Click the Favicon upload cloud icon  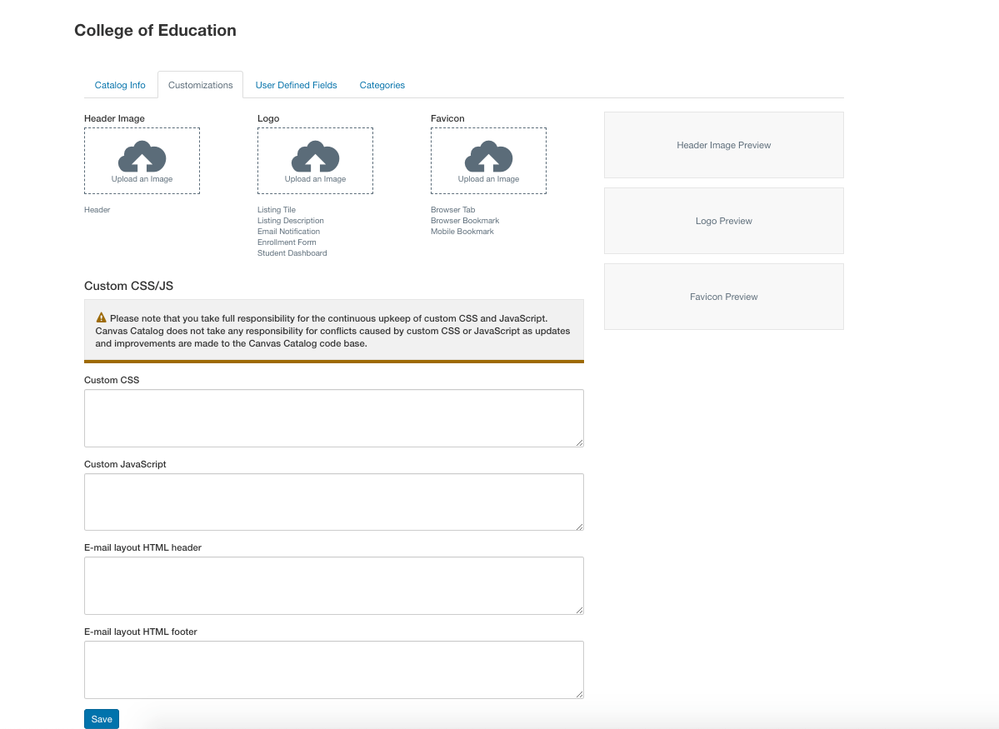(x=488, y=157)
